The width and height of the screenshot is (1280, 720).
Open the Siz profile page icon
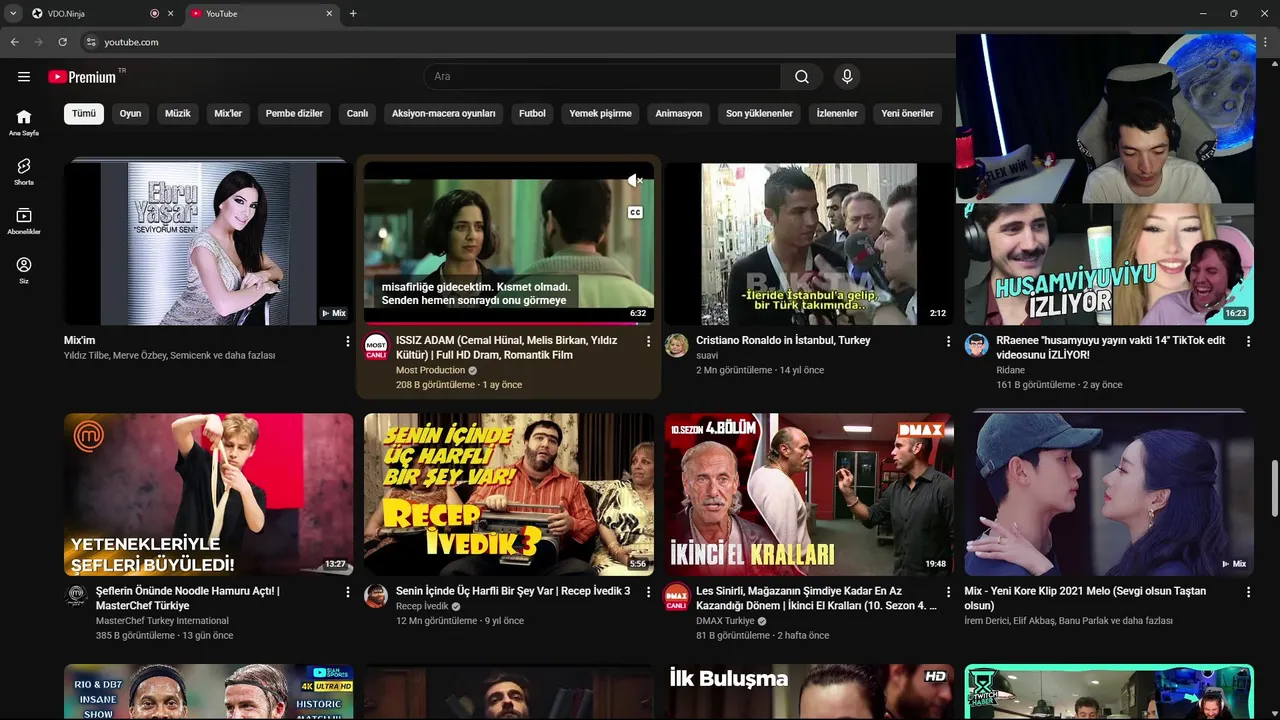click(24, 270)
